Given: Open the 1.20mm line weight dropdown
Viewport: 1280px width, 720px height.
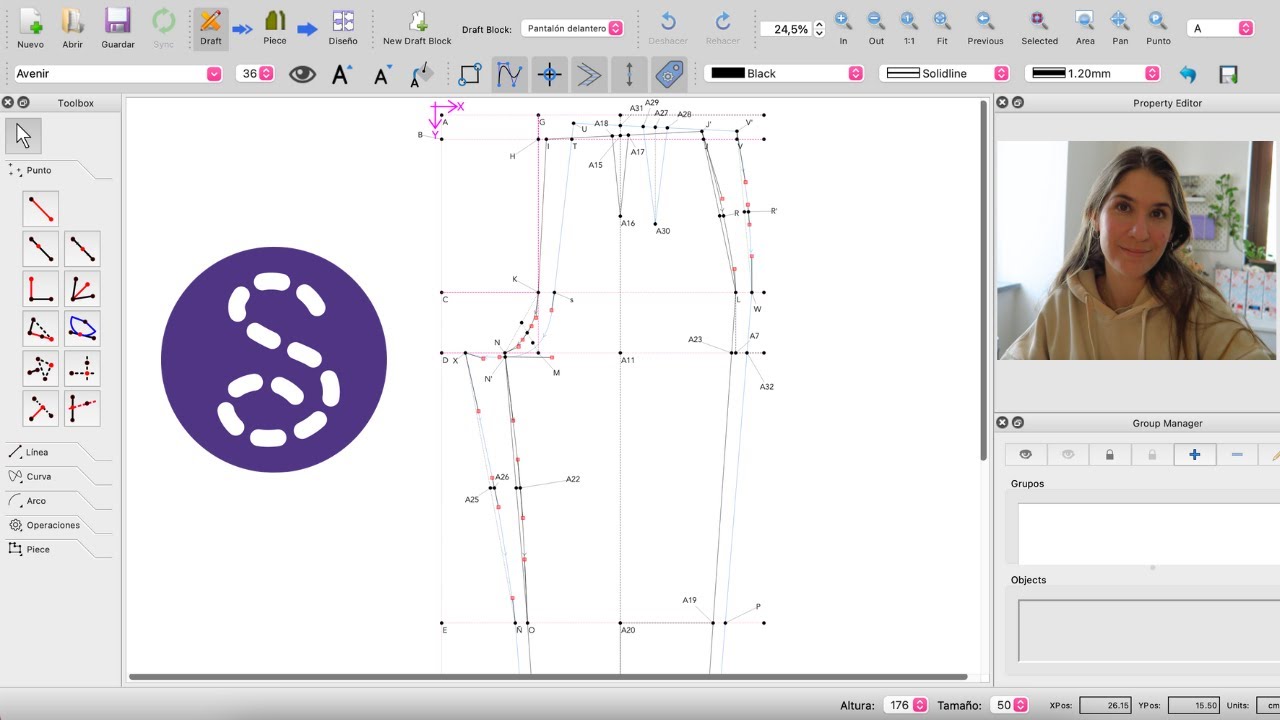Looking at the screenshot, I should (1093, 74).
